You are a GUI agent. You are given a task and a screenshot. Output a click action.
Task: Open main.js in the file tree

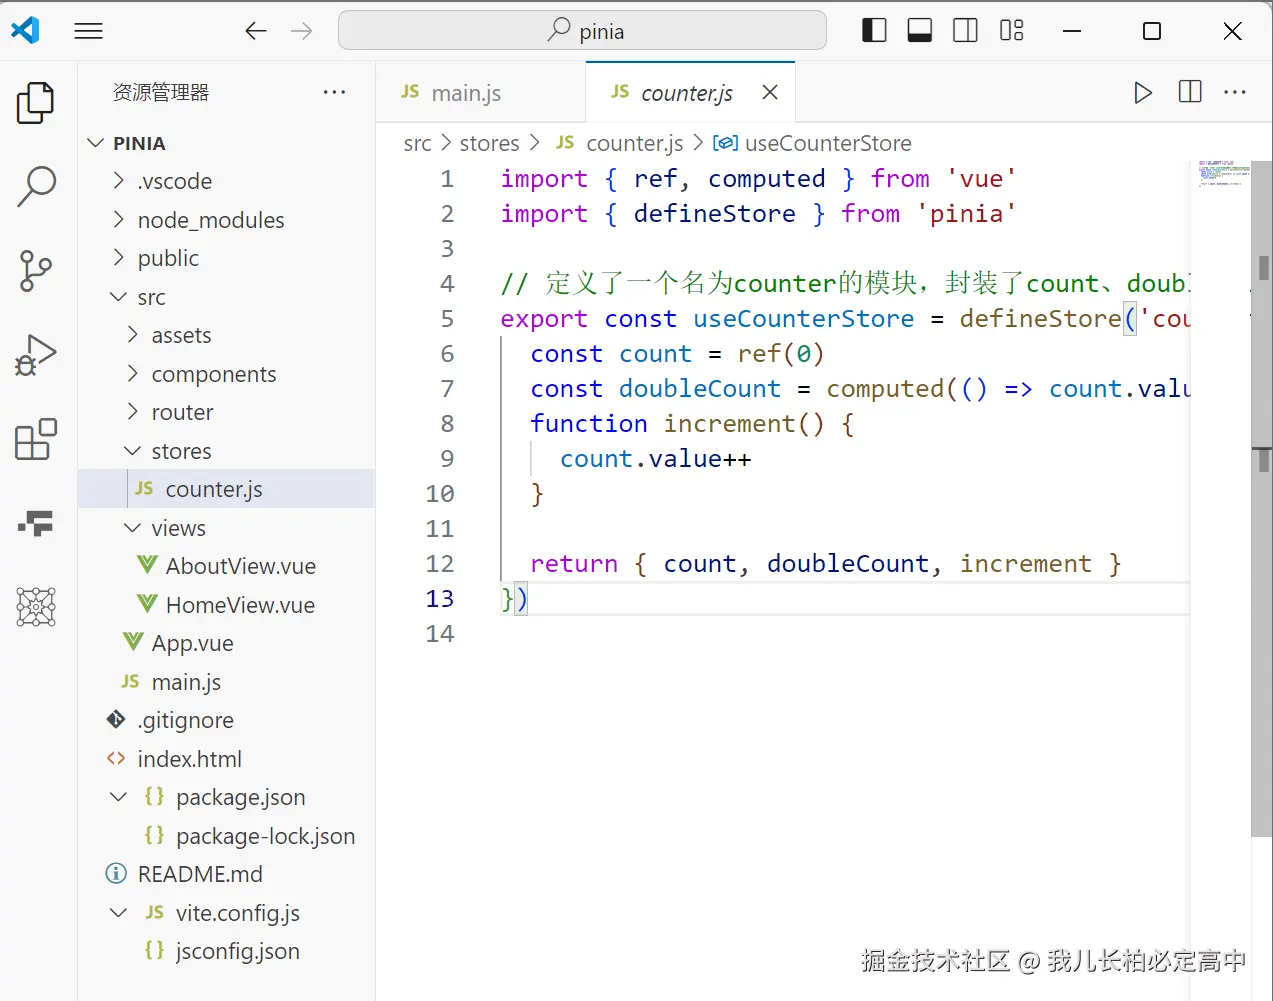point(226,682)
